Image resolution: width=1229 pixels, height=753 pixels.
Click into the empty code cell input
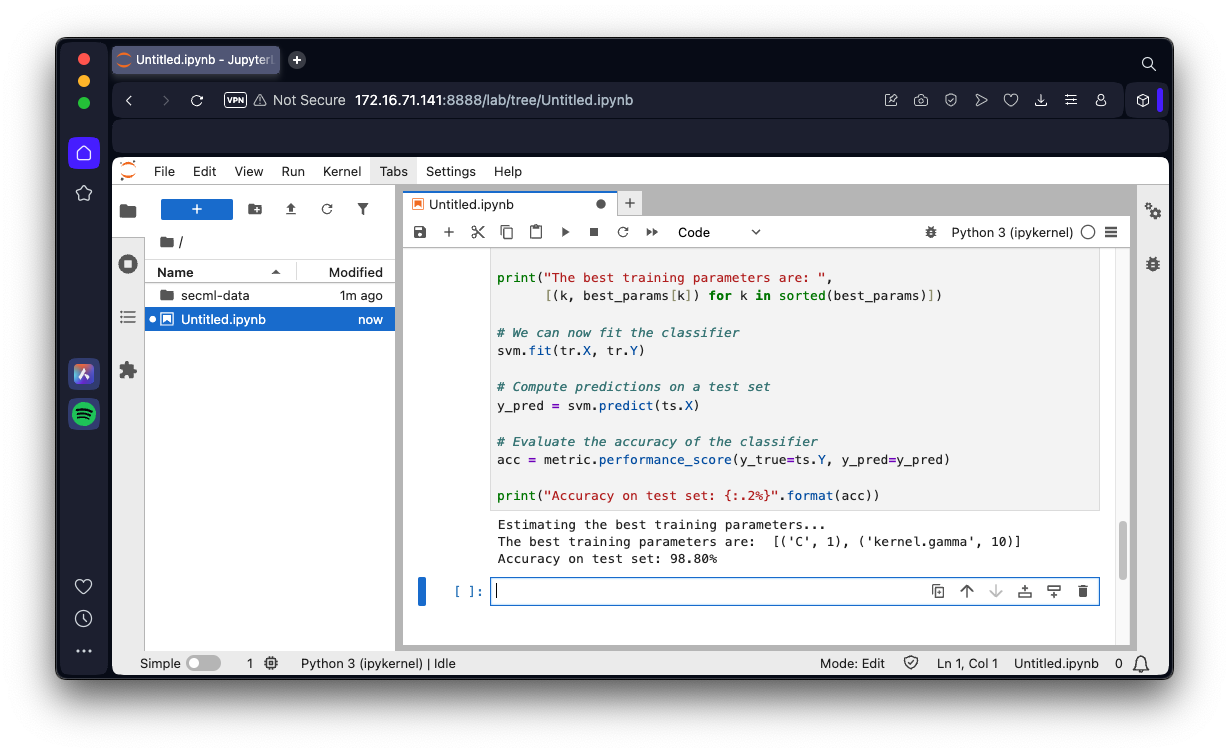(x=700, y=591)
